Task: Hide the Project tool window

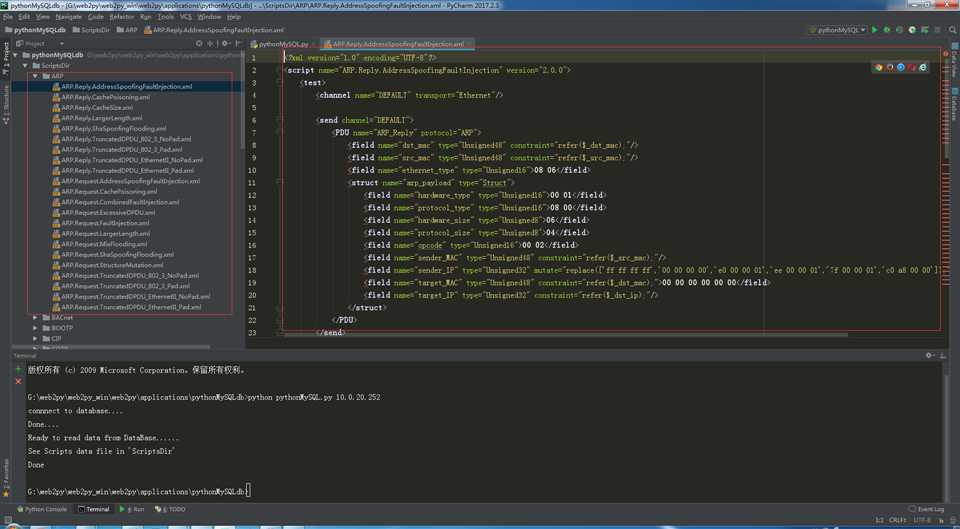Action: (238, 43)
